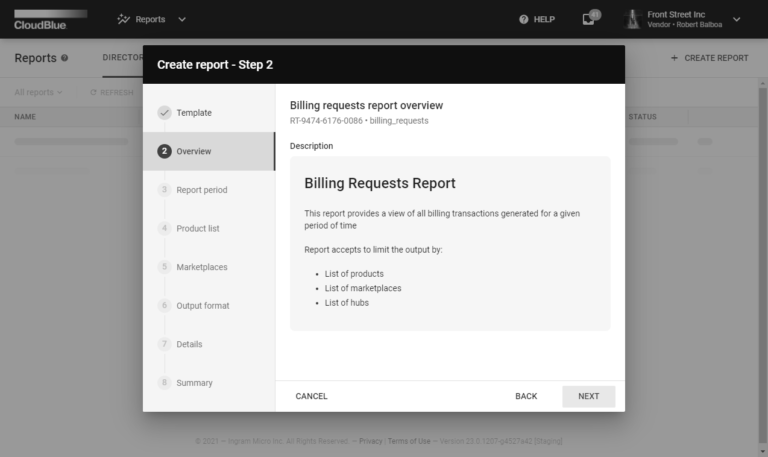Select the Summary step
768x457 pixels.
(209, 383)
